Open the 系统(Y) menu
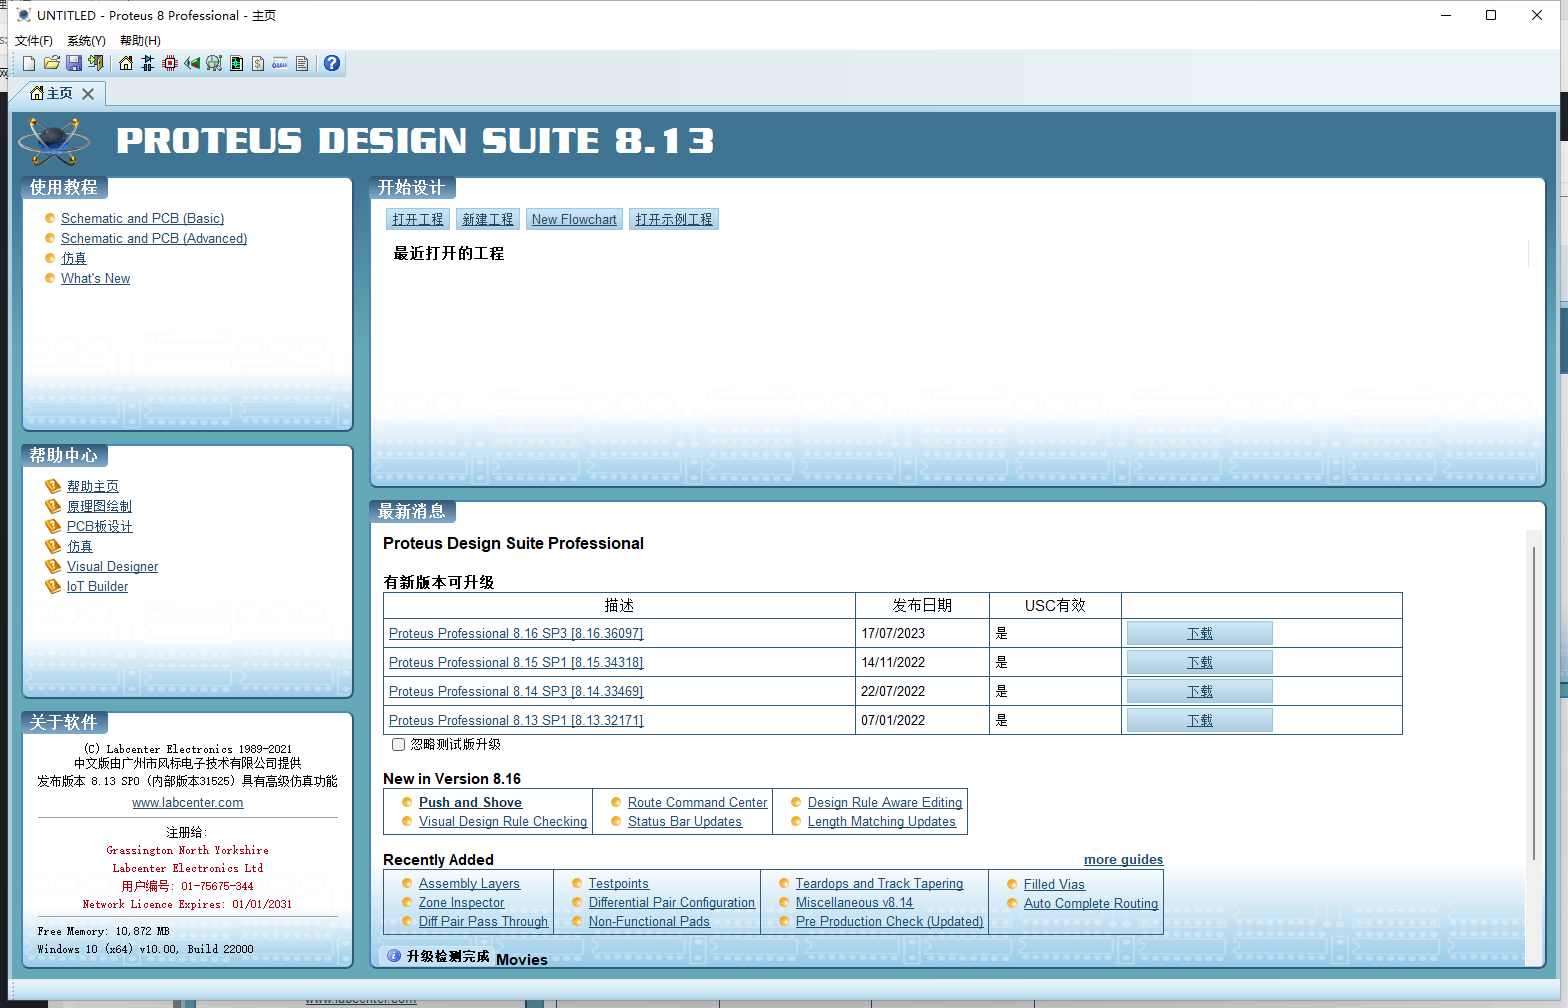This screenshot has width=1568, height=1008. [86, 41]
